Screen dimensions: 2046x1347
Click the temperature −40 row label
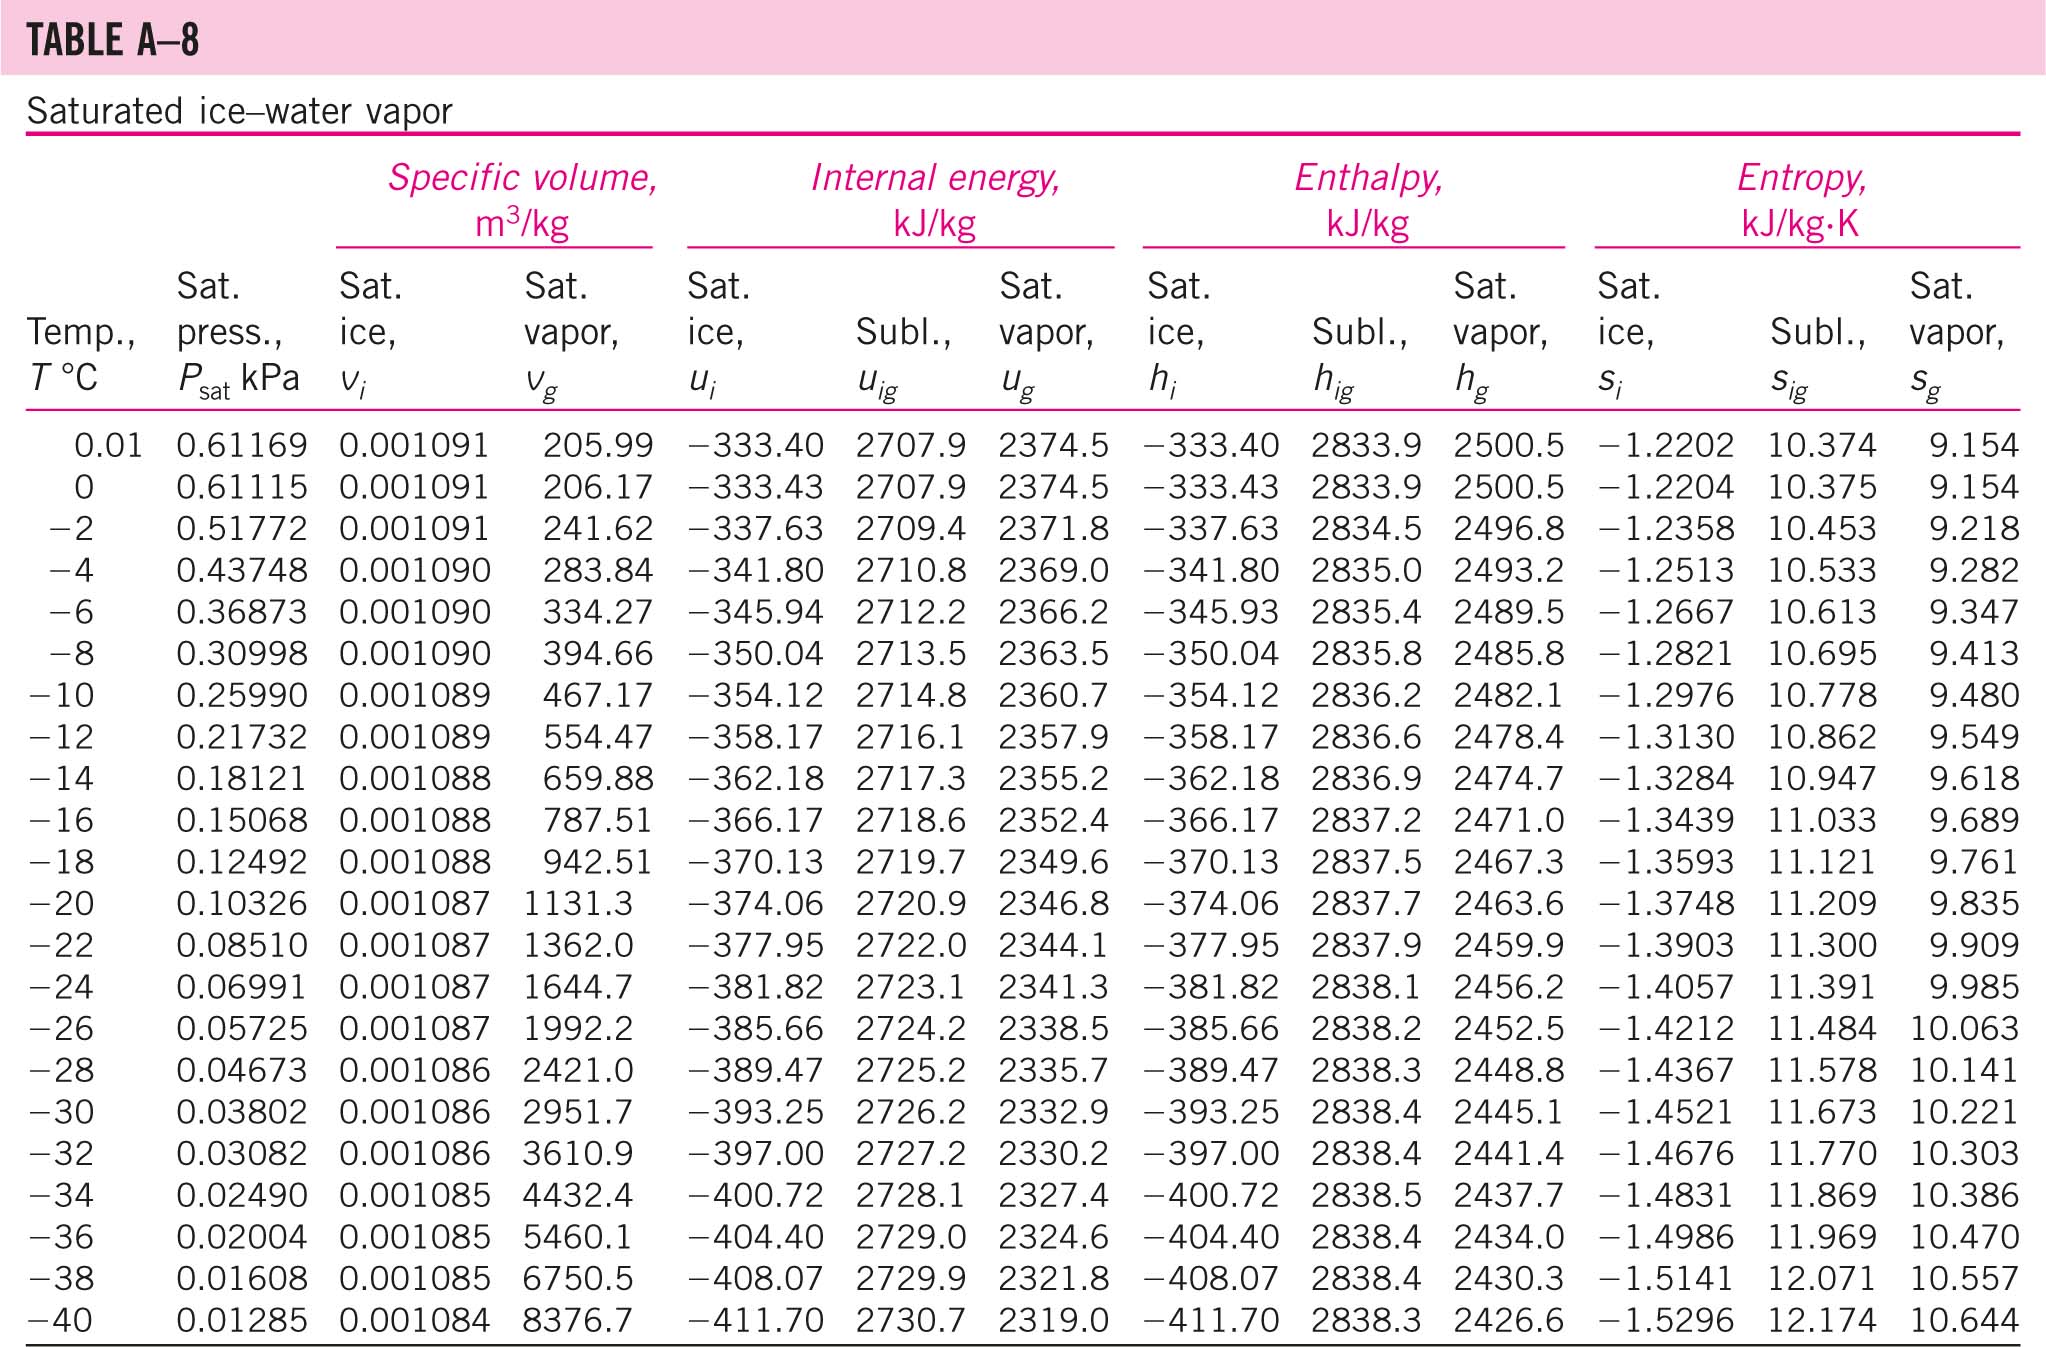tap(61, 1320)
